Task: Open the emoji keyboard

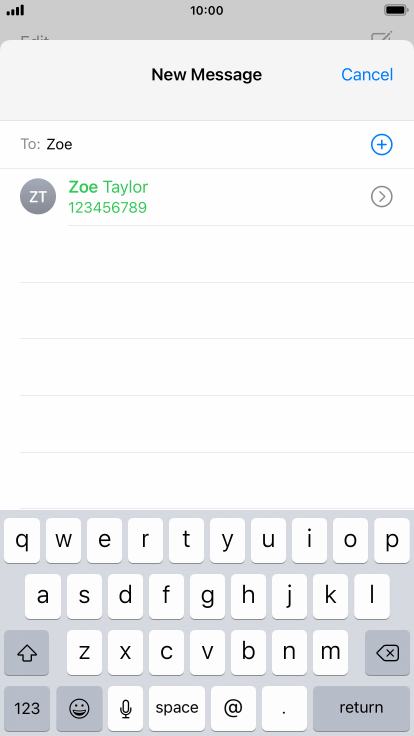Action: pyautogui.click(x=79, y=708)
